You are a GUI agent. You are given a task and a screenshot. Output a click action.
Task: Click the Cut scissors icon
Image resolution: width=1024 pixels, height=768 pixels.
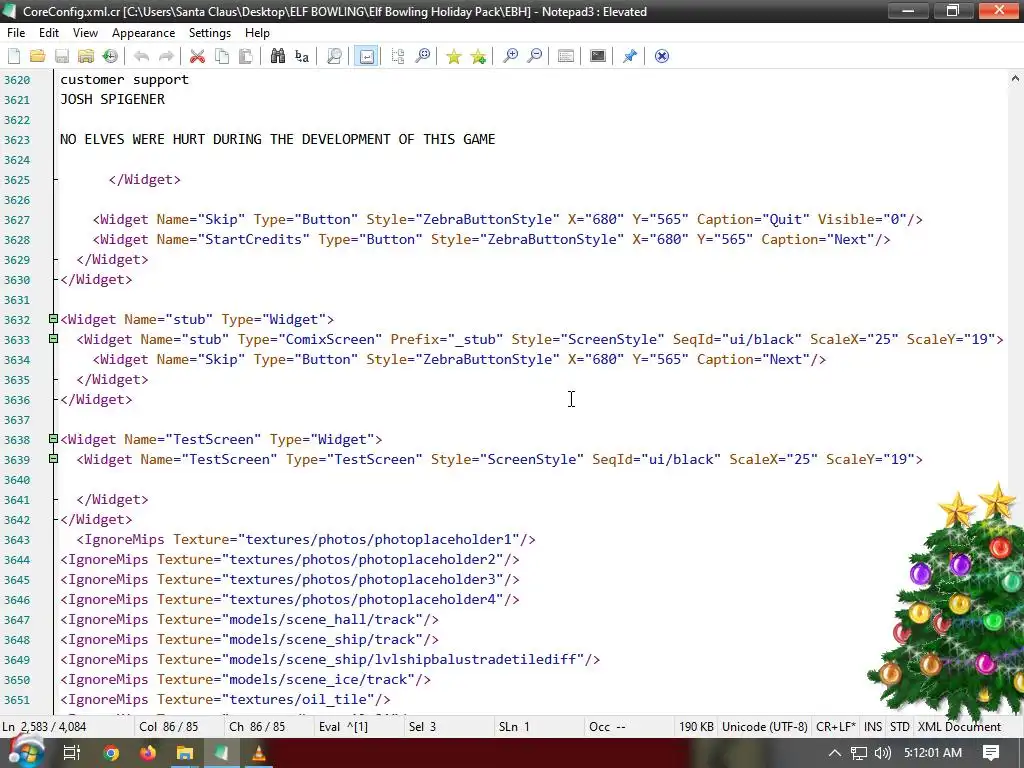[x=197, y=56]
